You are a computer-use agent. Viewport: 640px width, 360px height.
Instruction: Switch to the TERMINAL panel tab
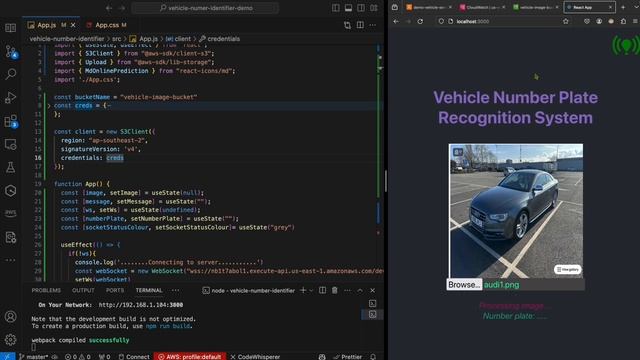tap(149, 290)
